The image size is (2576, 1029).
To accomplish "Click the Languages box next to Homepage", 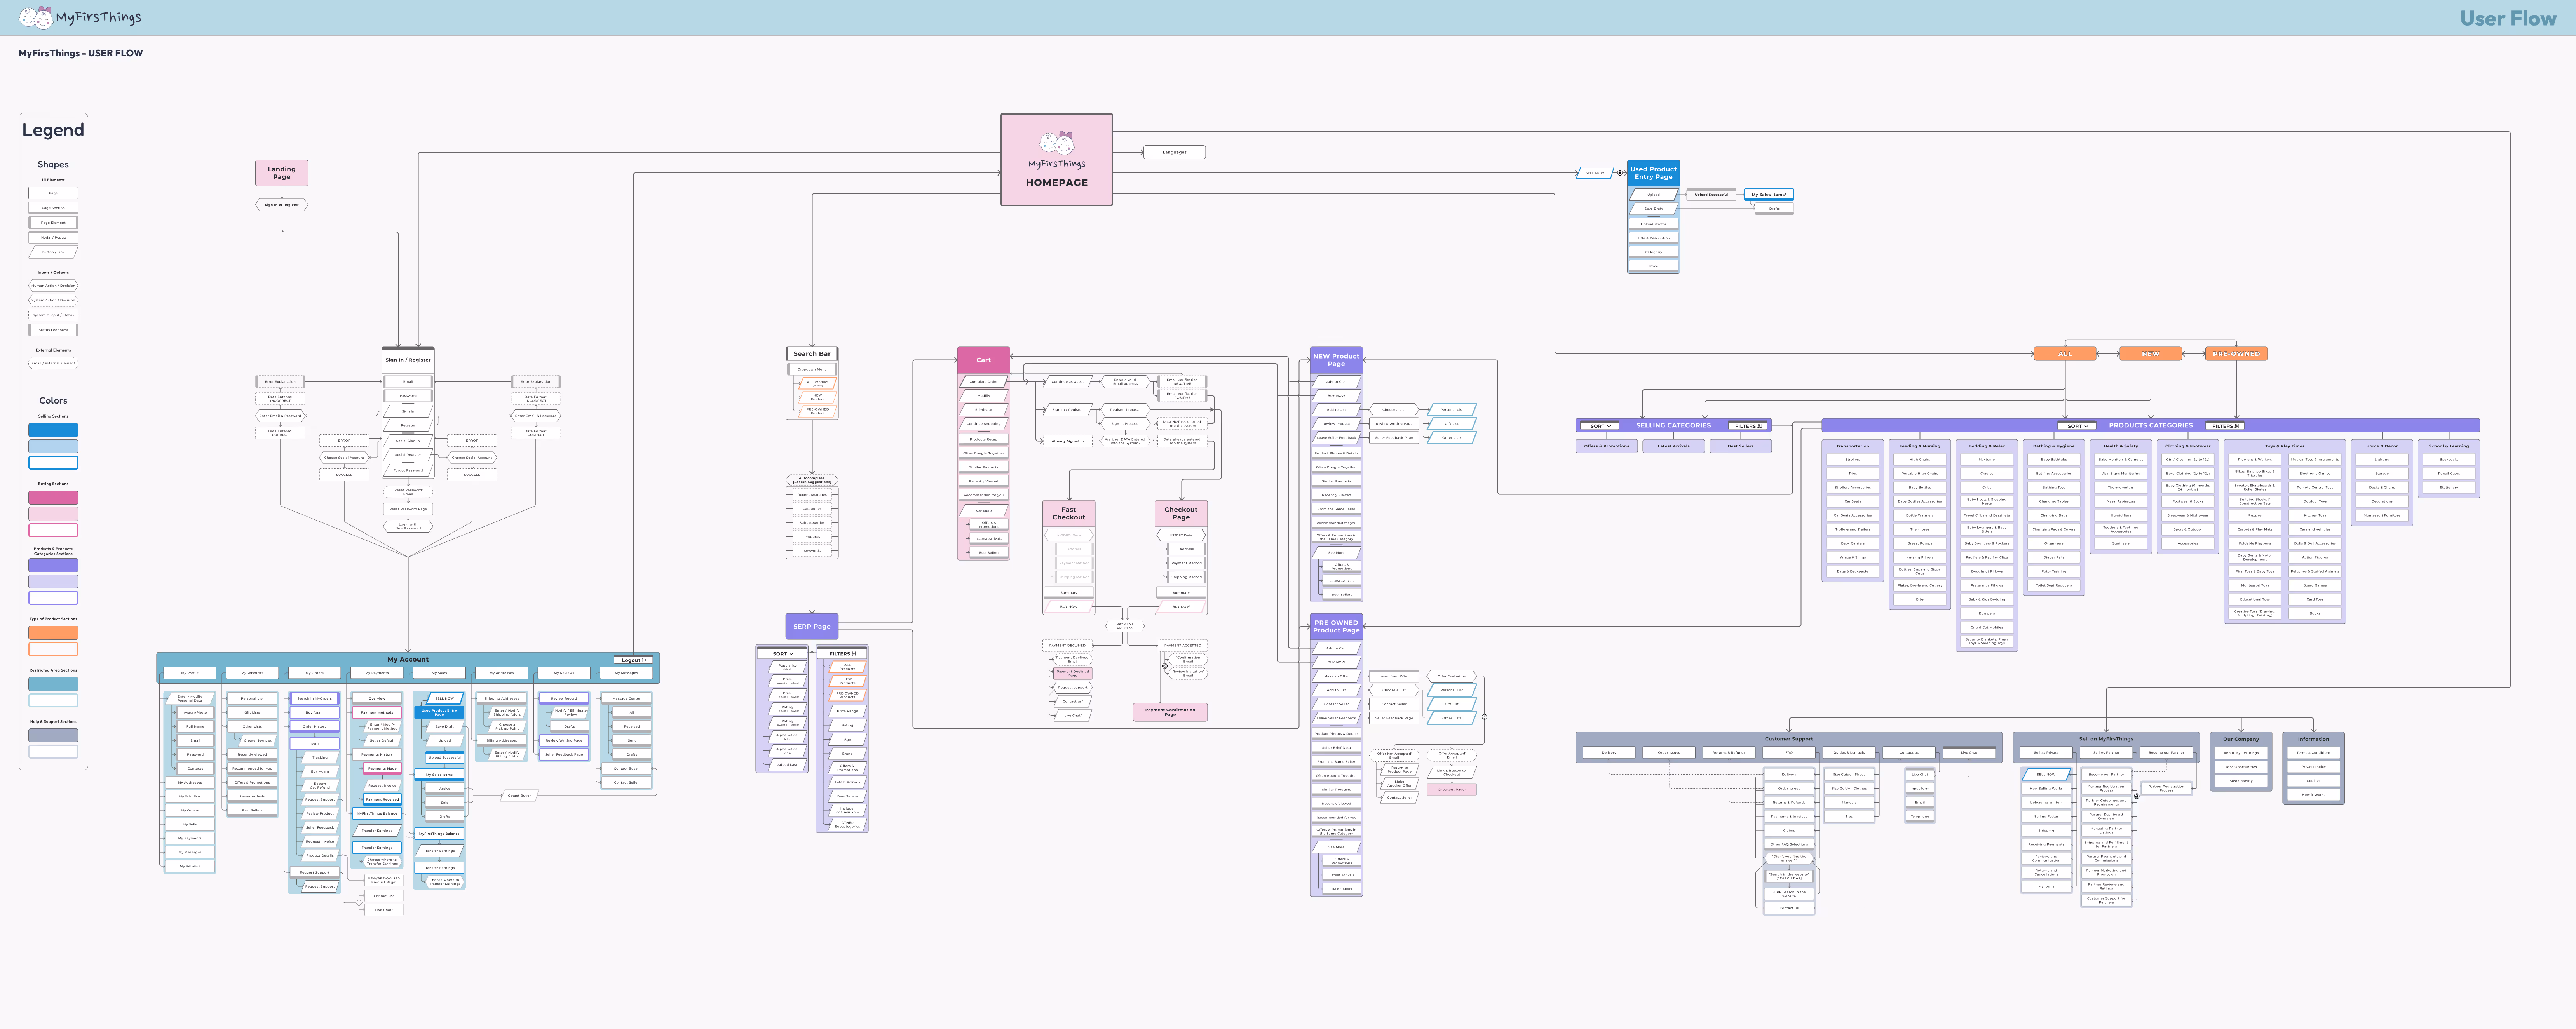I will [1174, 152].
